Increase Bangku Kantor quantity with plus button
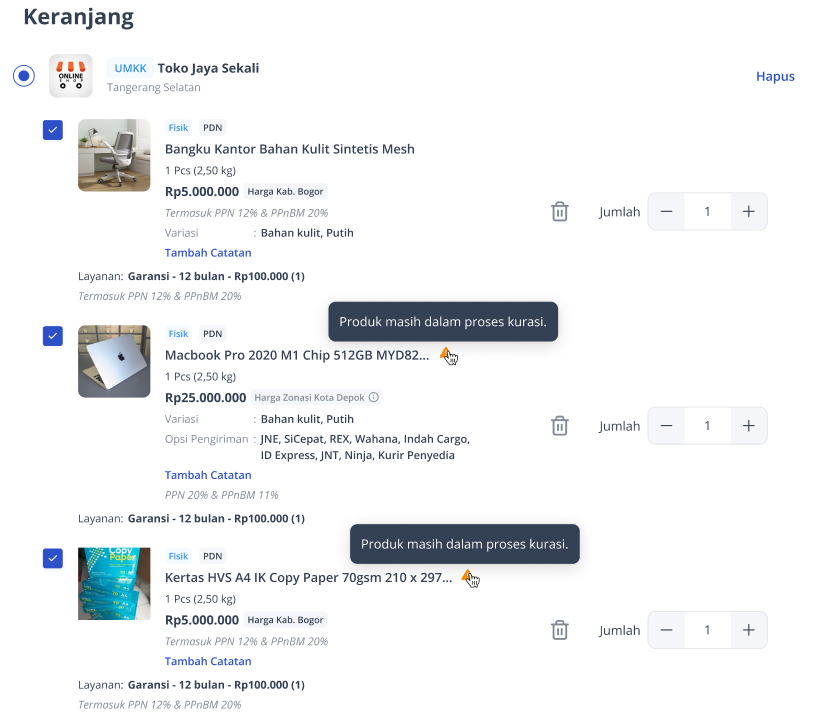Screen dimensions: 814x726 pos(749,211)
